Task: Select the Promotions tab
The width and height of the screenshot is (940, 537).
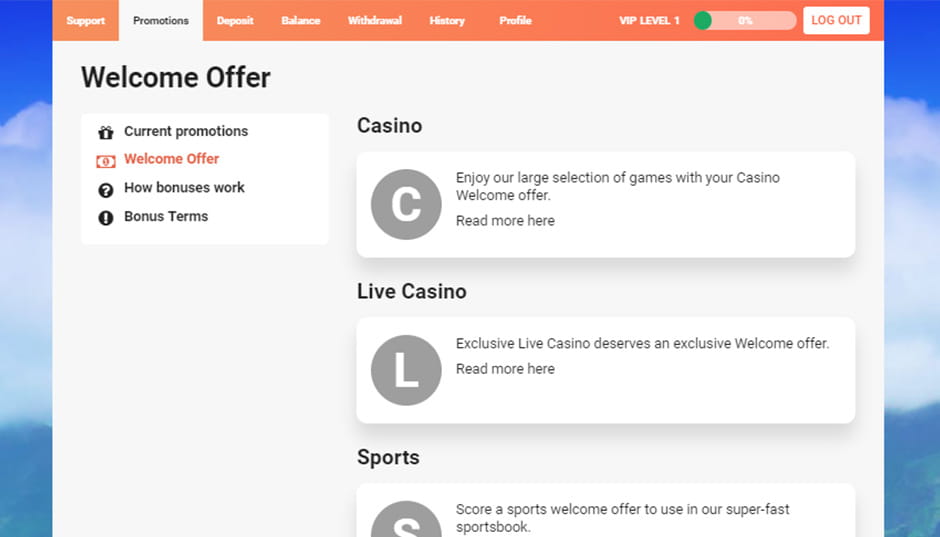Action: coord(161,20)
